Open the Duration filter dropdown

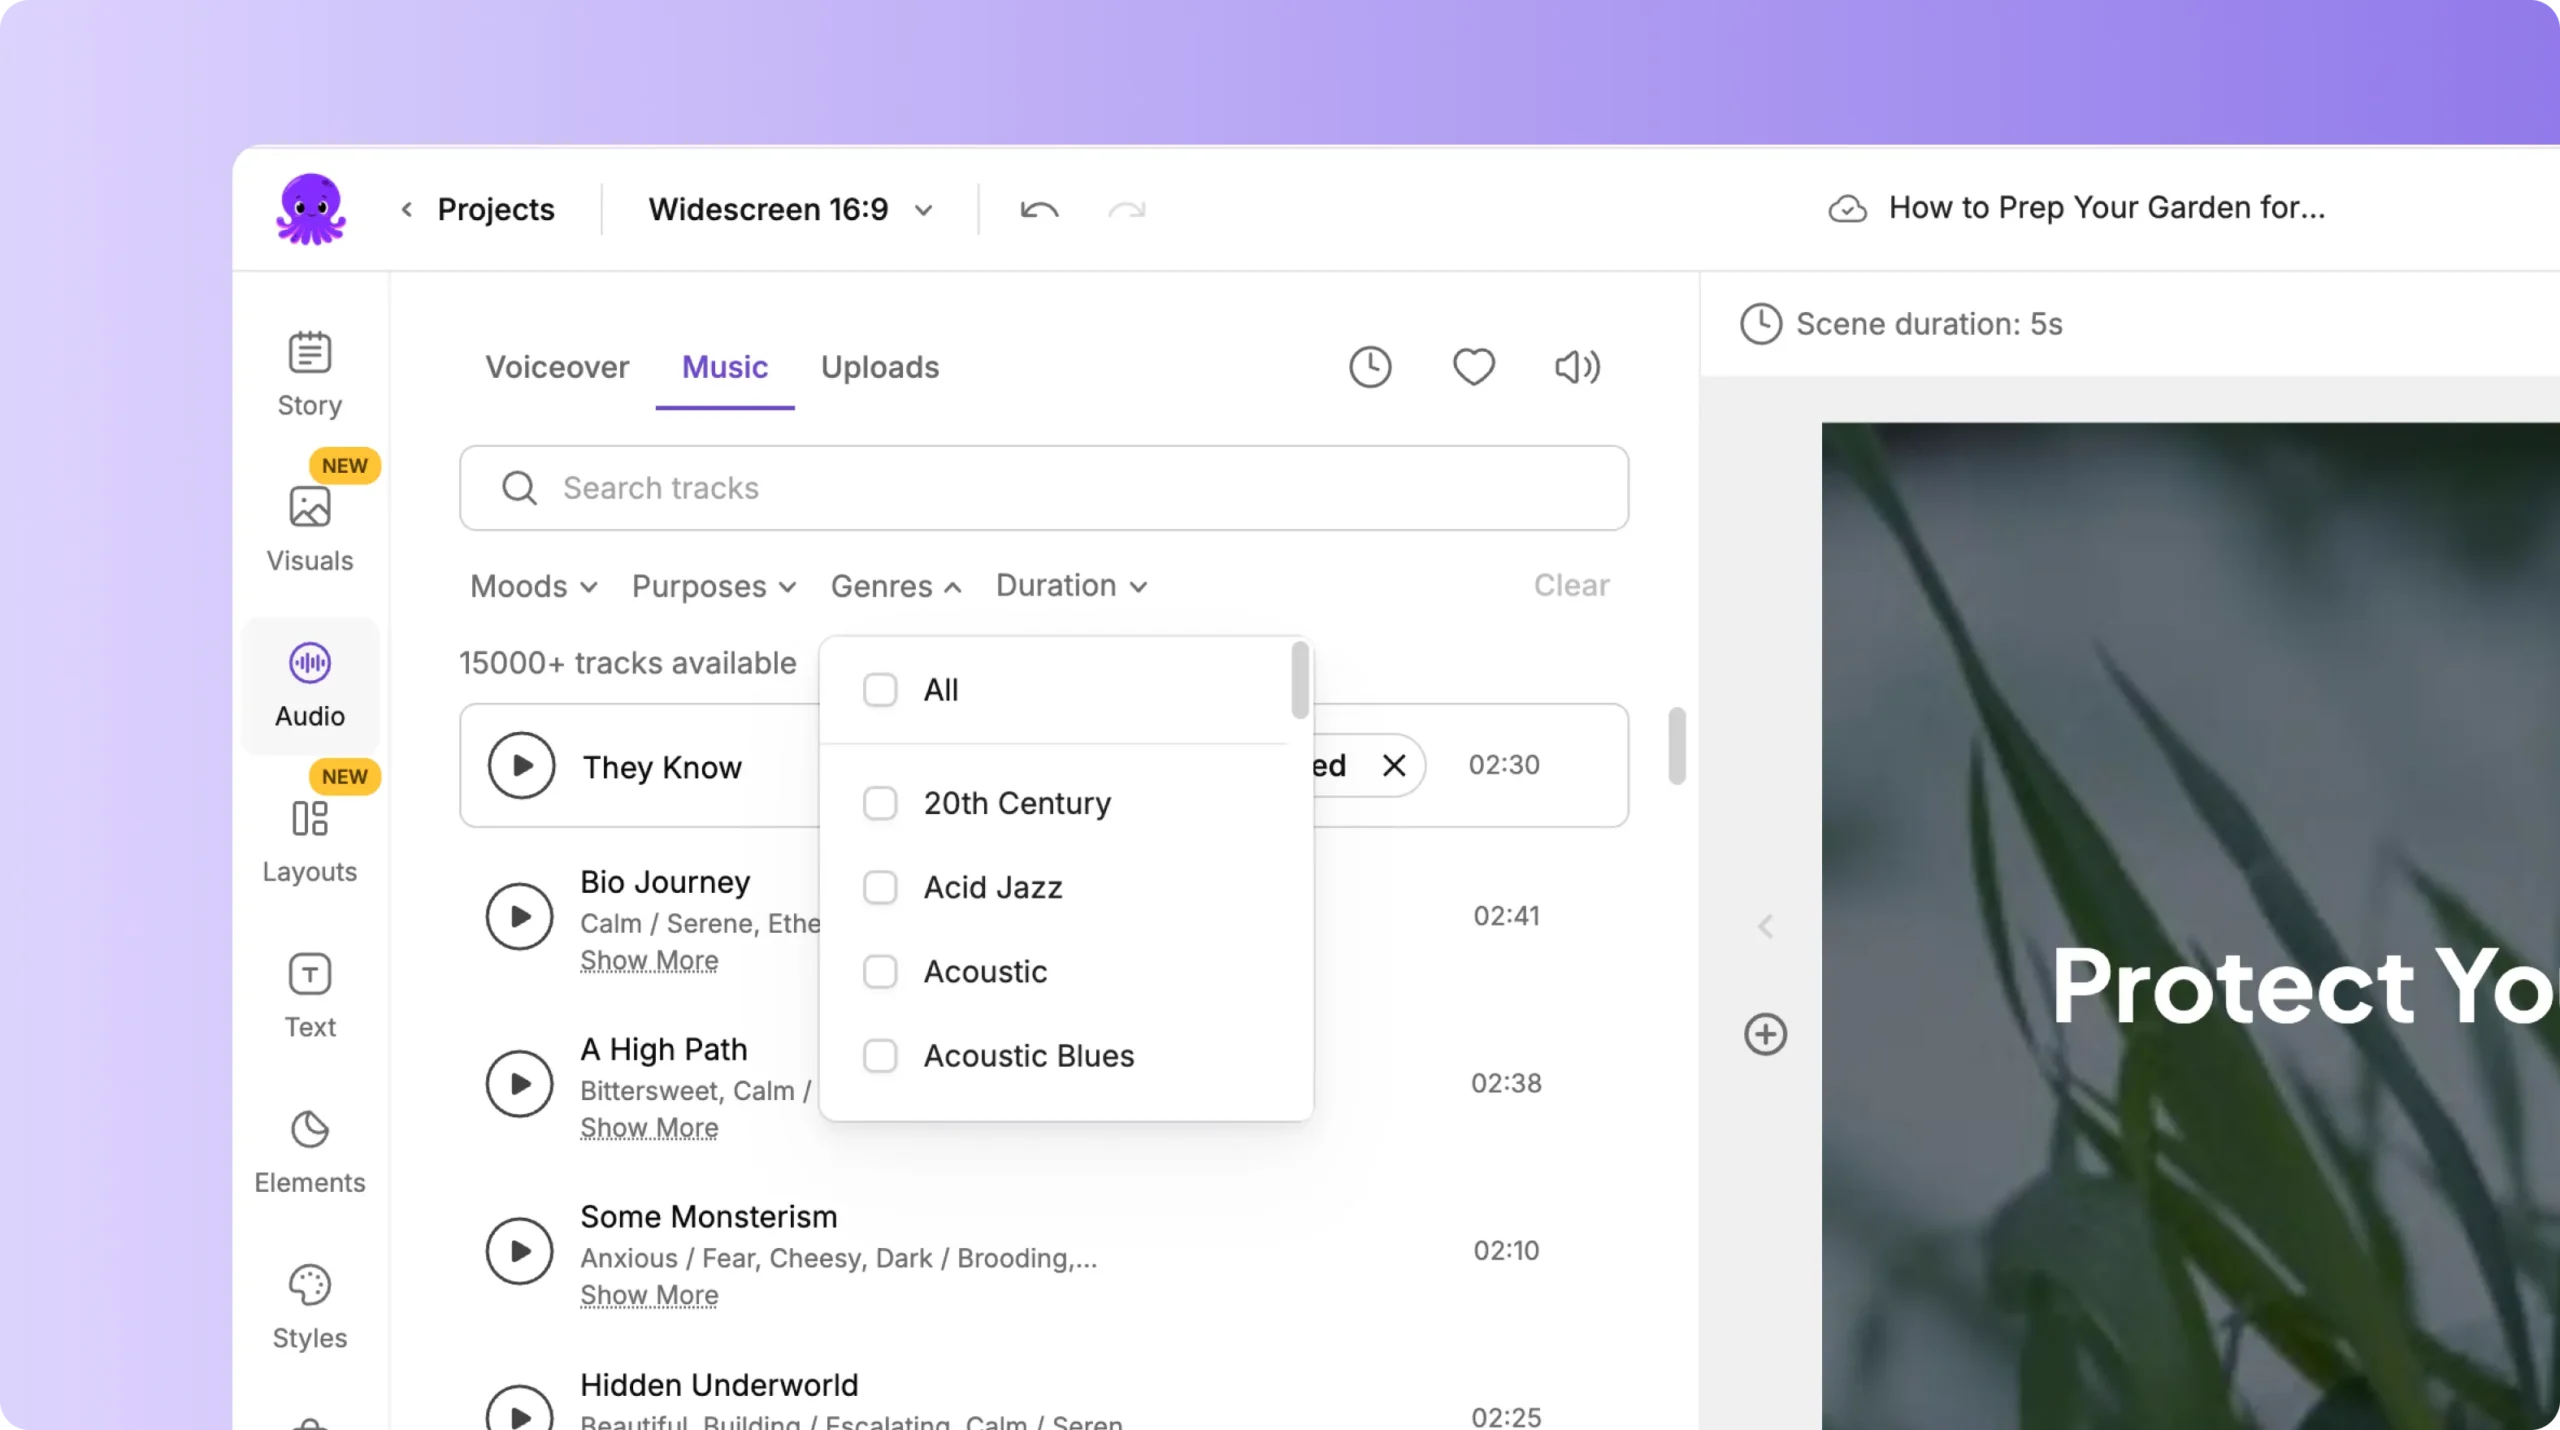(x=1070, y=586)
